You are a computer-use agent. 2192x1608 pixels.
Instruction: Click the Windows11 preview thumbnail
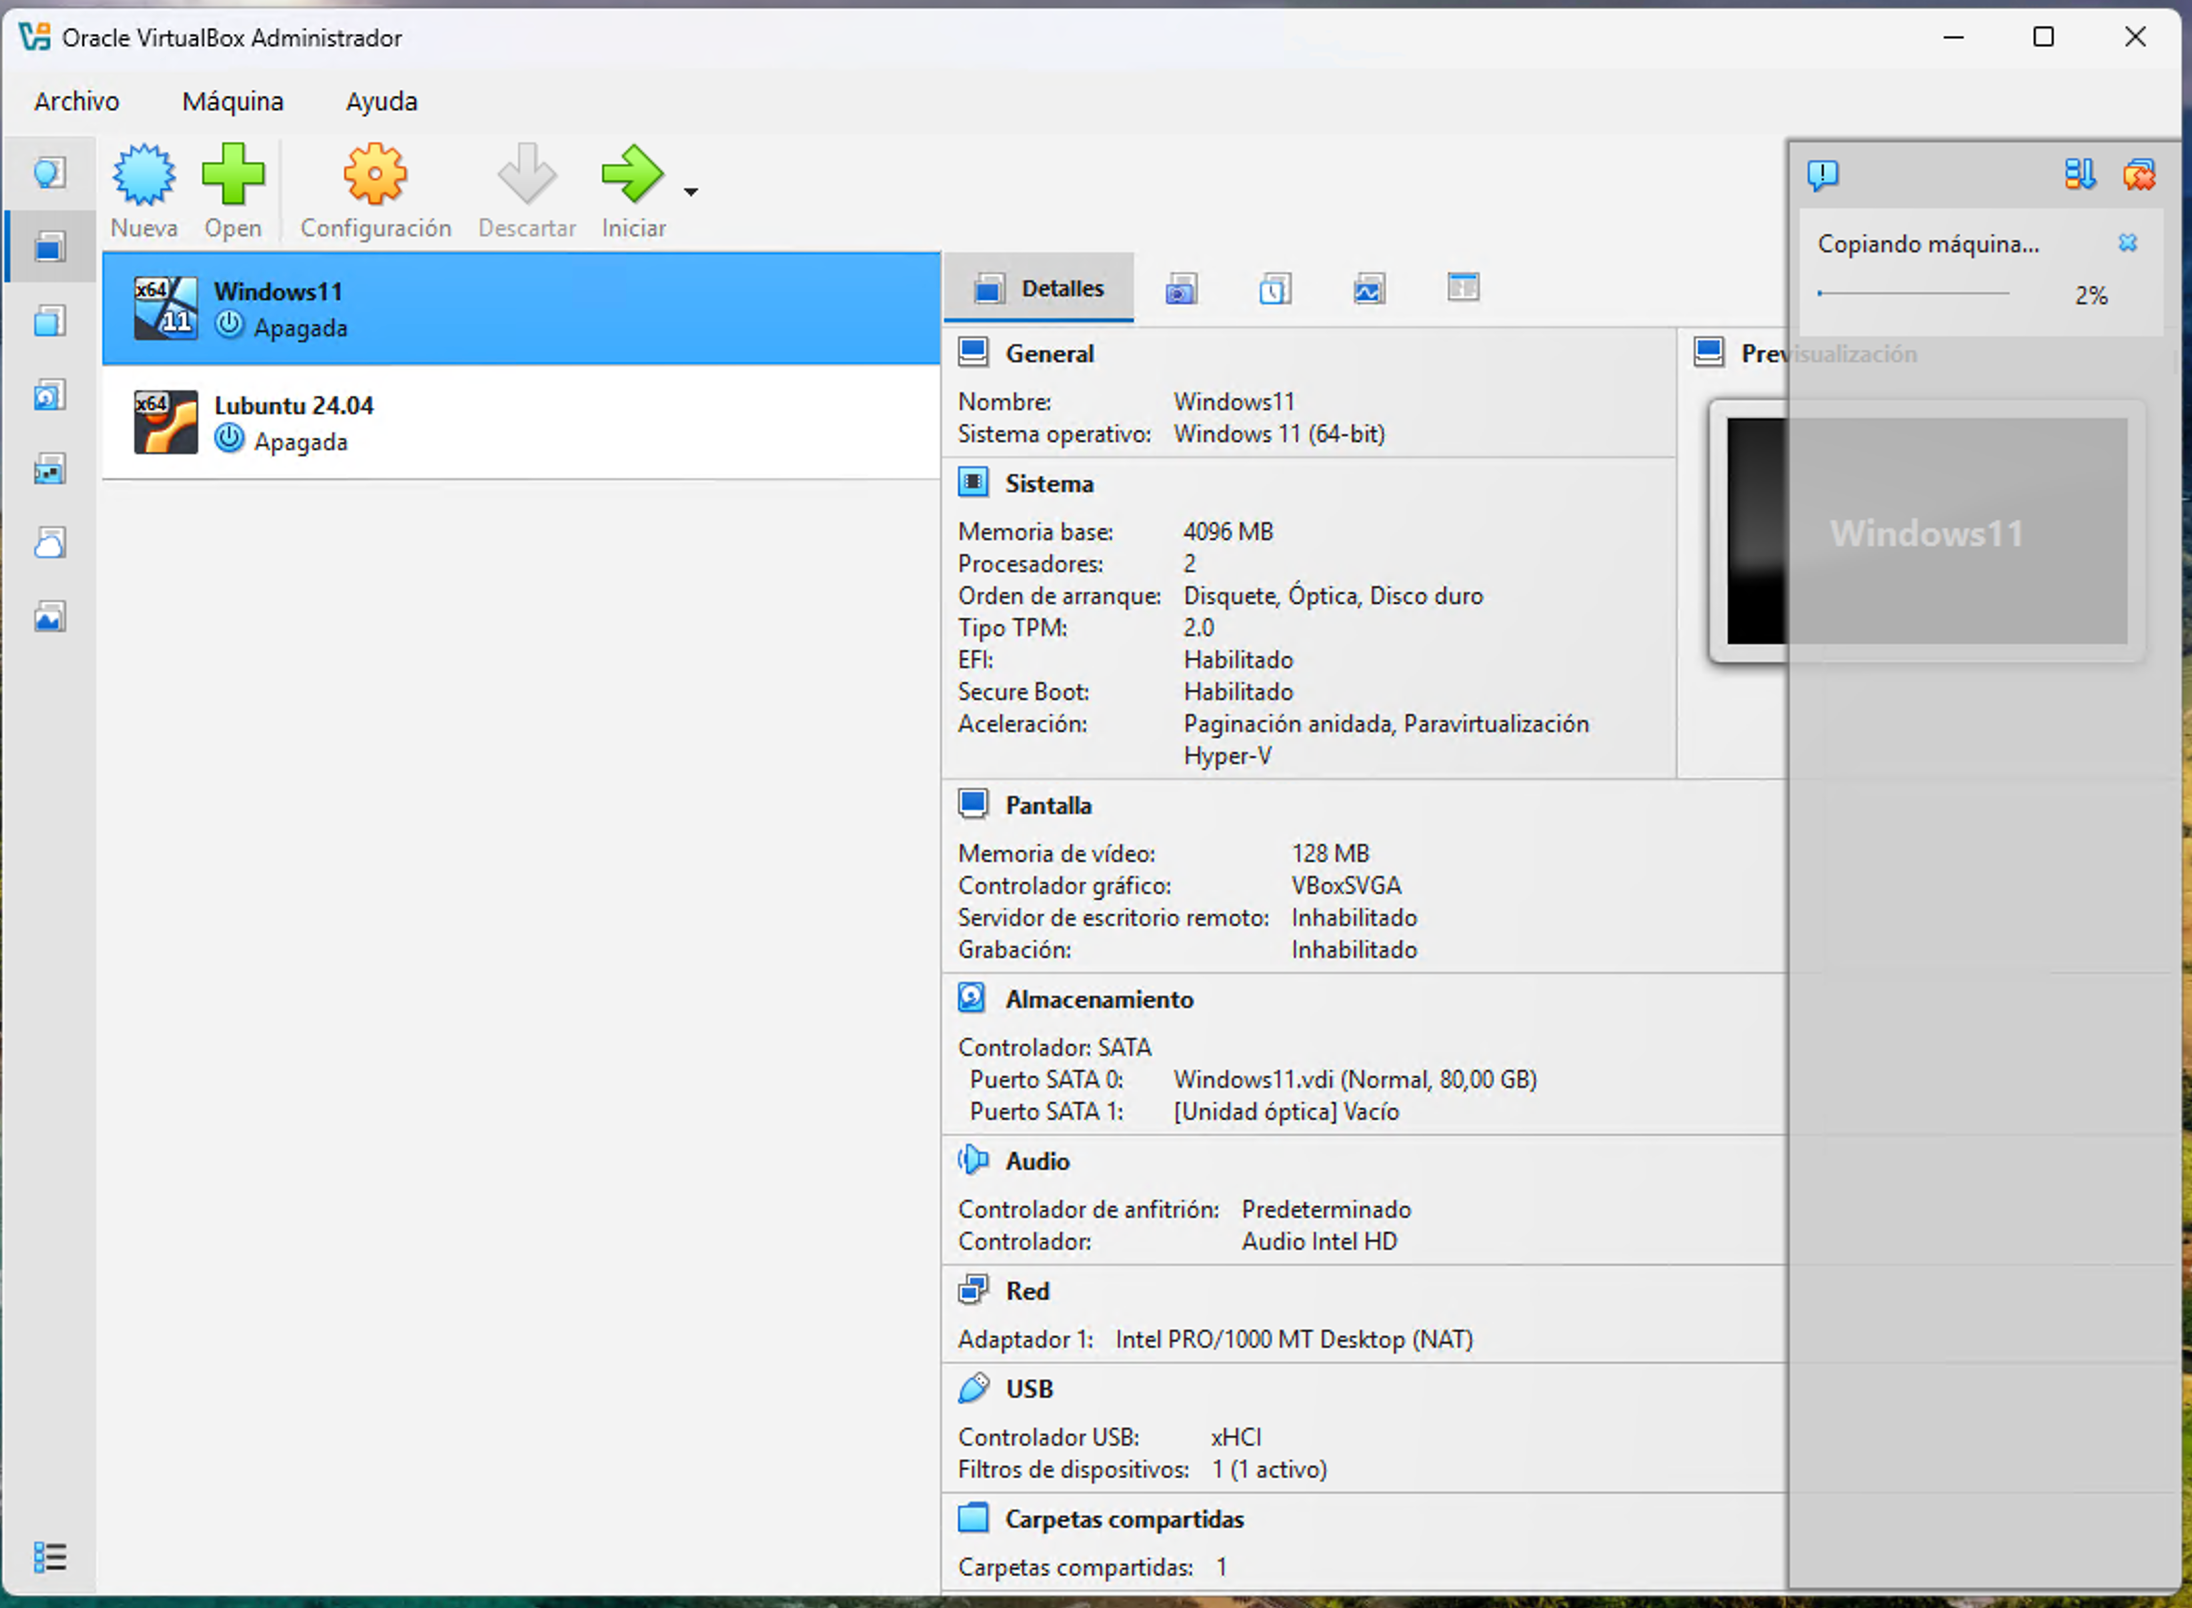(1927, 531)
